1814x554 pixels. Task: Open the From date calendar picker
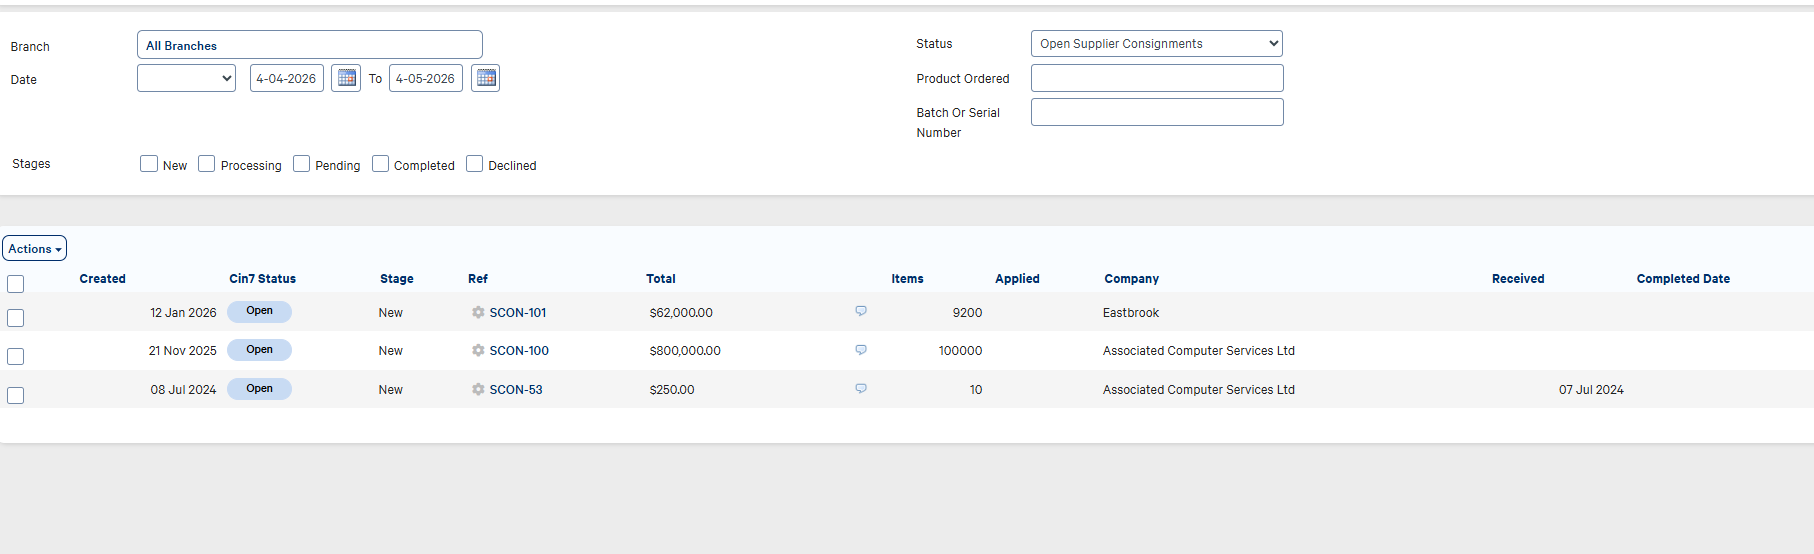[346, 78]
